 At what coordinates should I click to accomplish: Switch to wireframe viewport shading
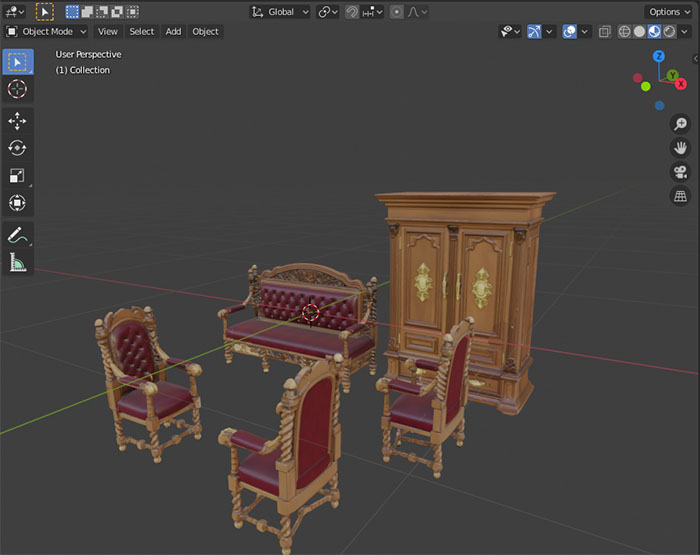coord(625,31)
